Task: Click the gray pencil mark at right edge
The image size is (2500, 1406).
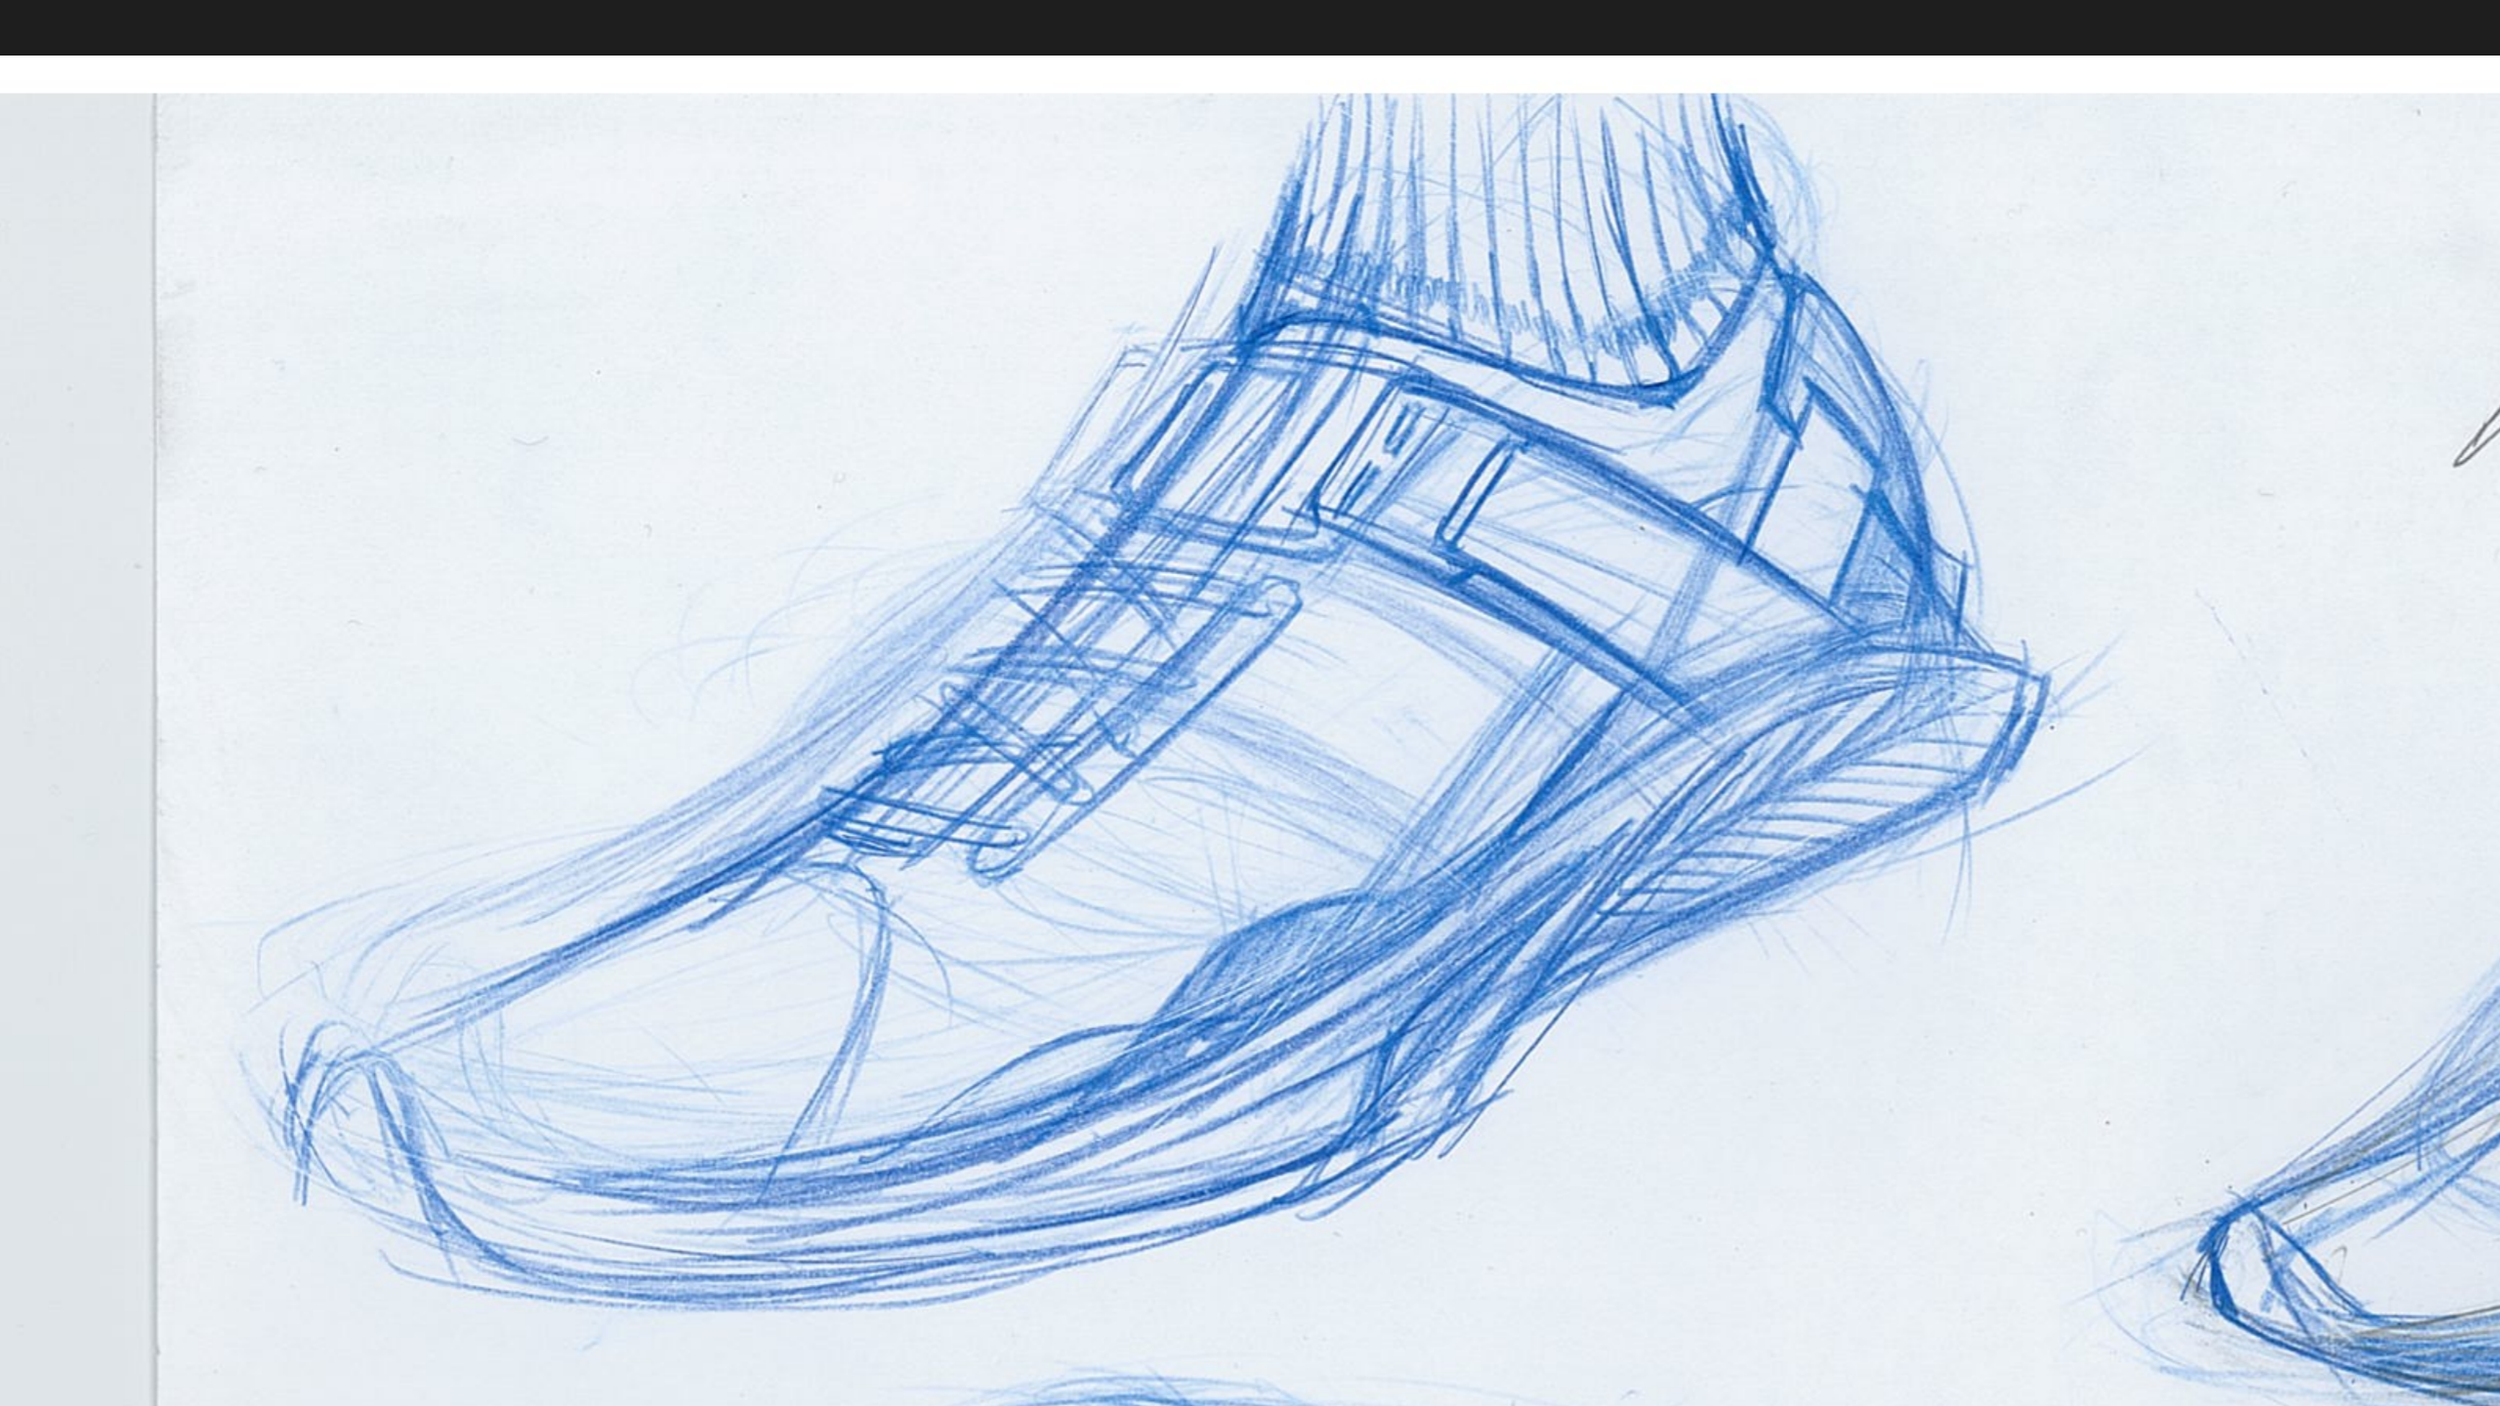Action: (x=2478, y=435)
